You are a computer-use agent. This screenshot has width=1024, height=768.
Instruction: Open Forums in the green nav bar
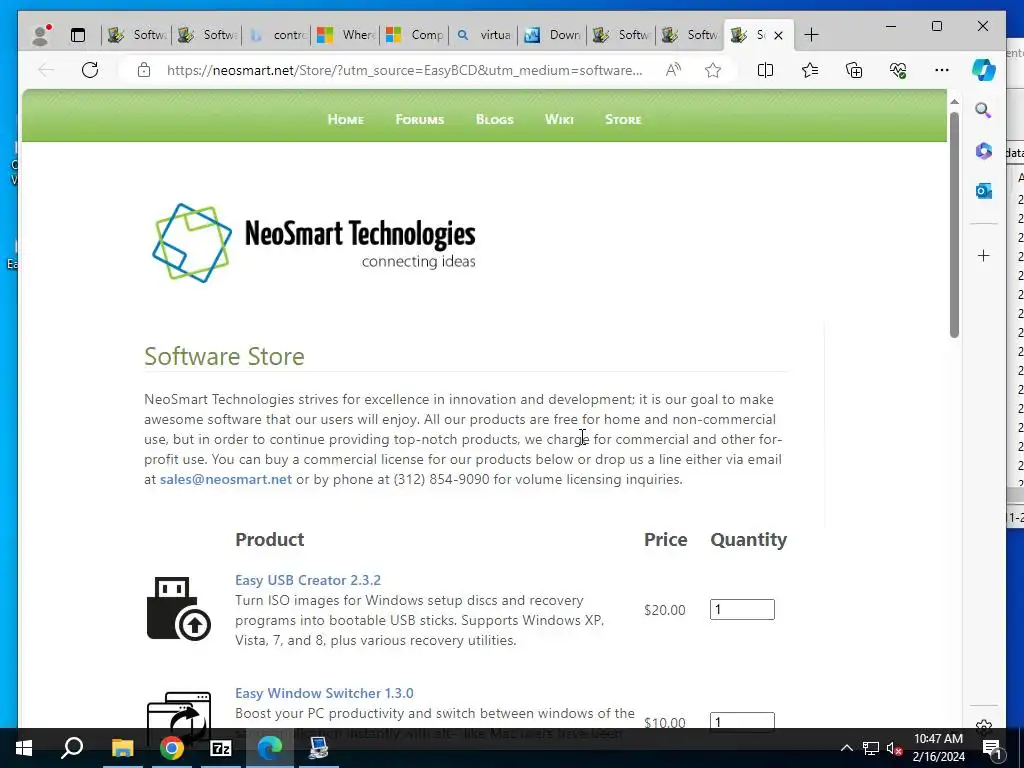tap(419, 120)
